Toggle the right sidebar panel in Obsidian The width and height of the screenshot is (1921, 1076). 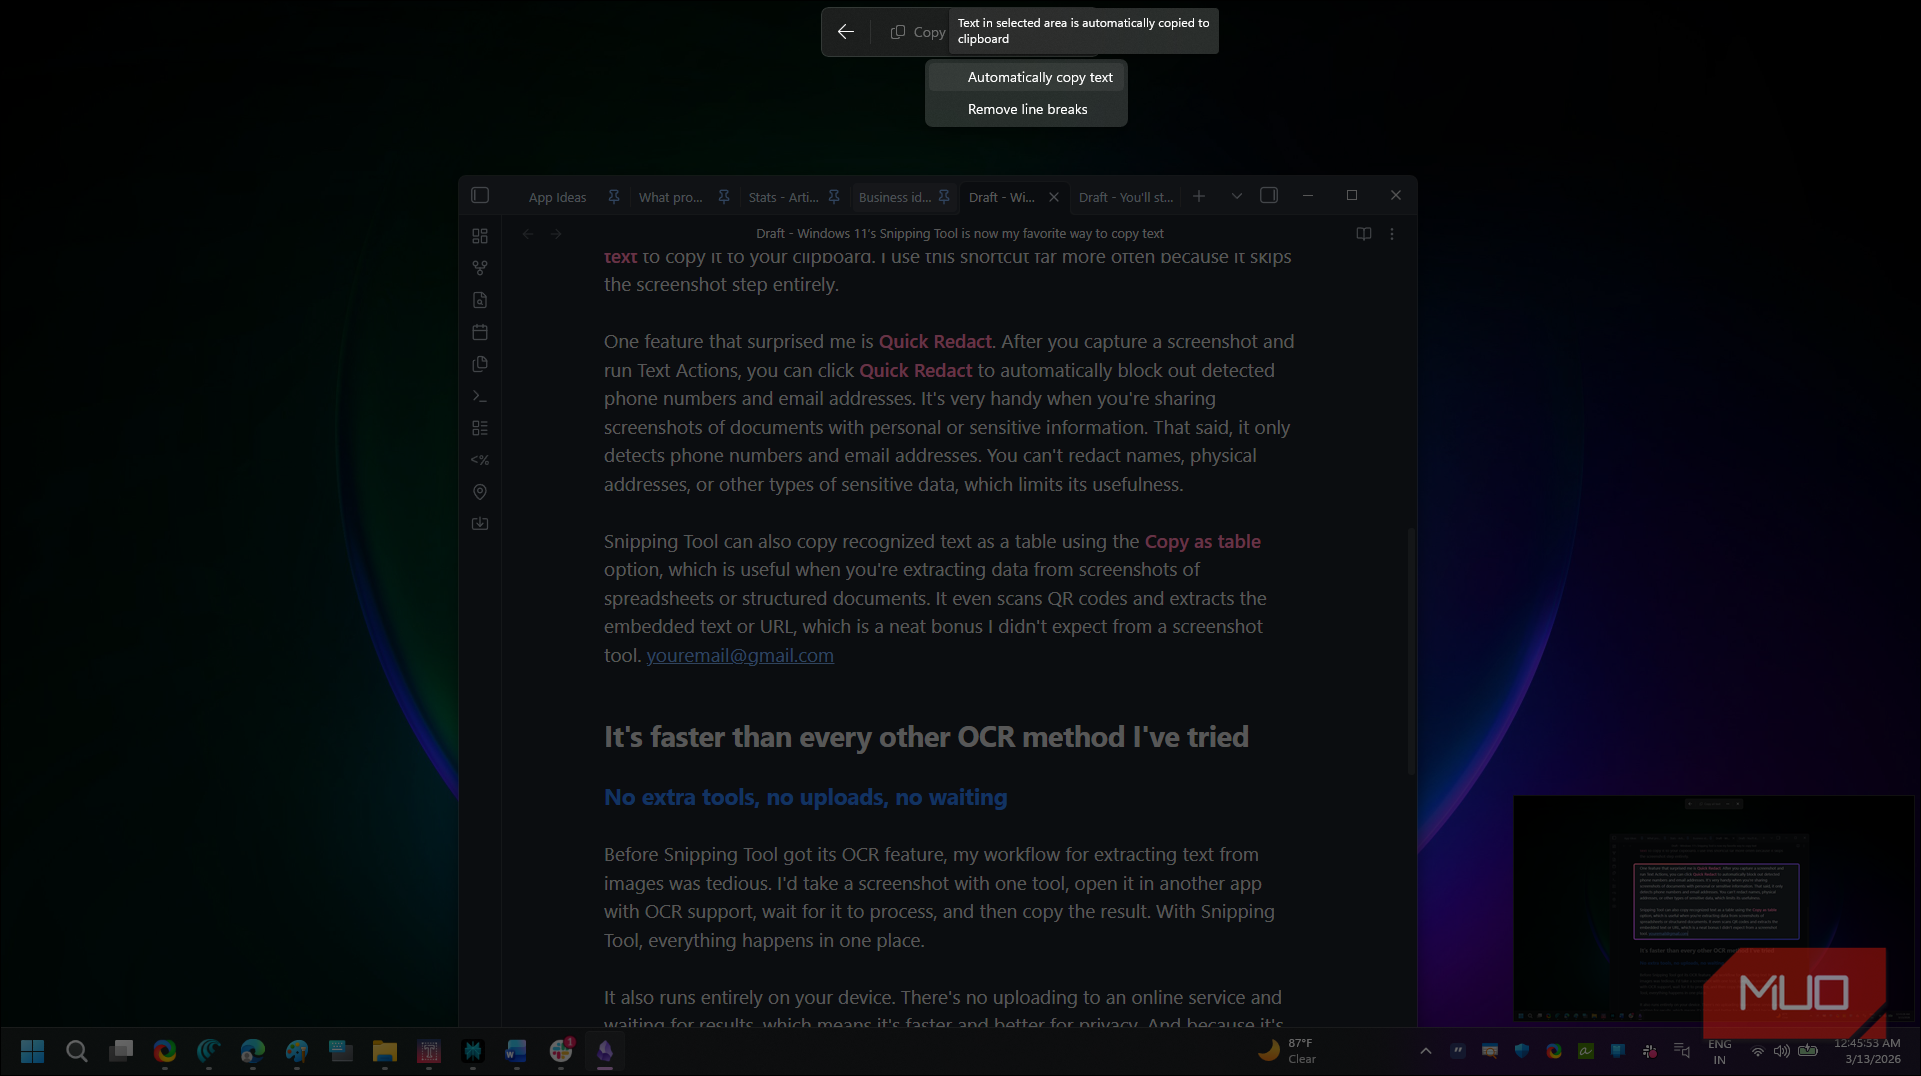click(1269, 196)
